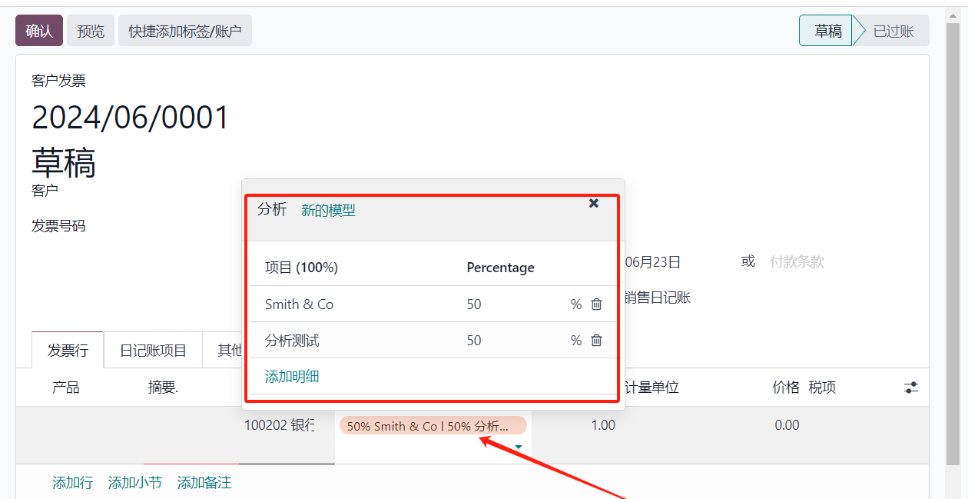Expand the analytic distribution dropdown arrow
Viewport: 968px width, 499px height.
(518, 446)
